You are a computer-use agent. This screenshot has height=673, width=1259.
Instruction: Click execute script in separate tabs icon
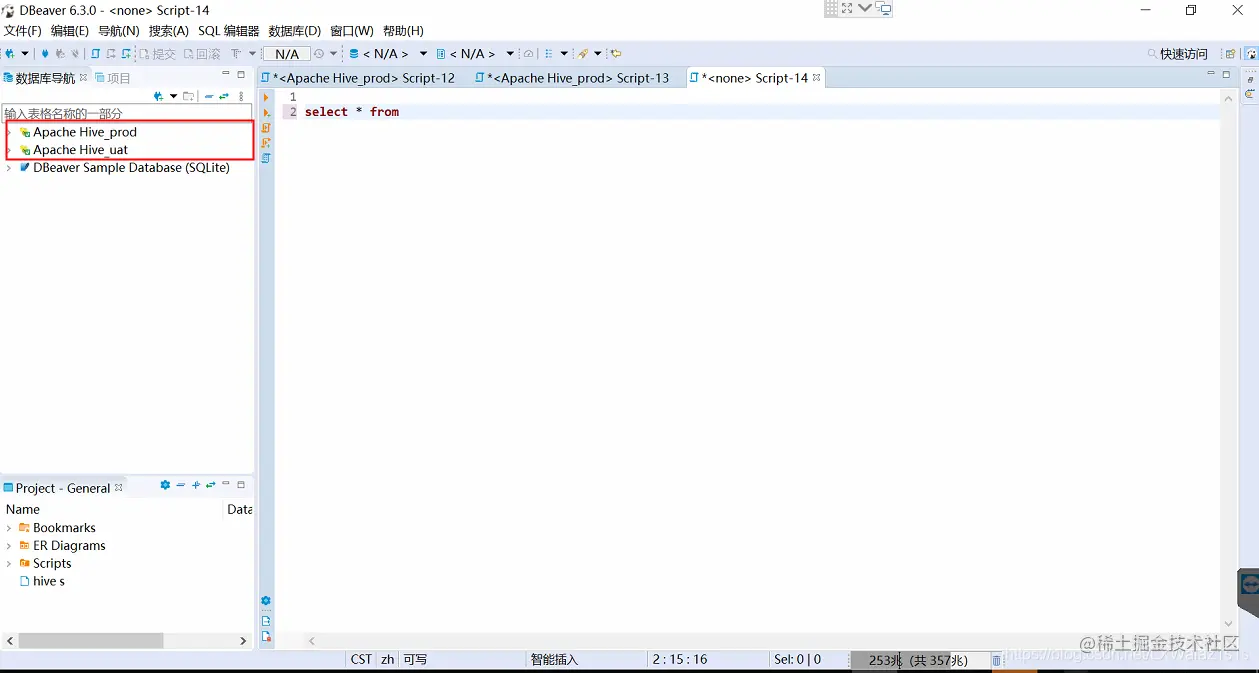click(266, 143)
